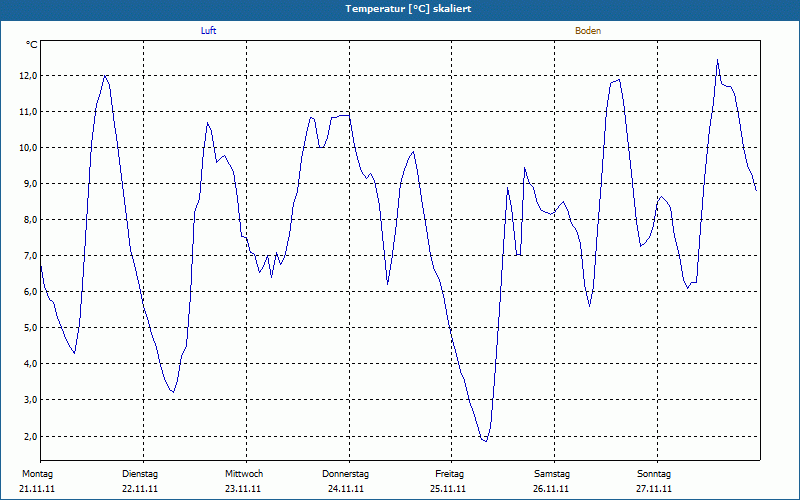The image size is (800, 500).
Task: Click the 4,0 y-axis value
Action: (x=30, y=363)
